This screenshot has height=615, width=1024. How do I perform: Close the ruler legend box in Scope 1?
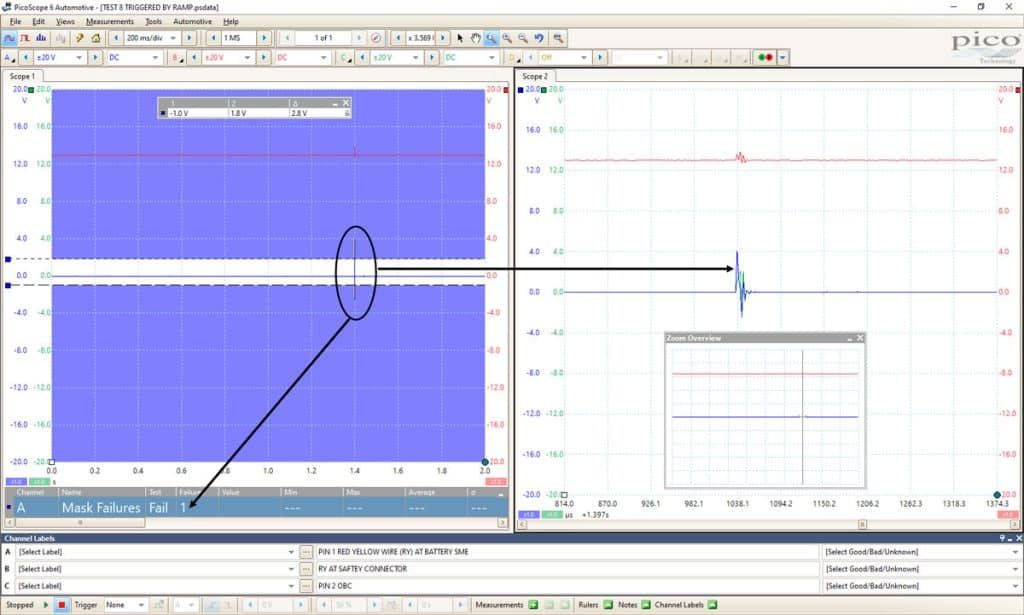coord(346,102)
